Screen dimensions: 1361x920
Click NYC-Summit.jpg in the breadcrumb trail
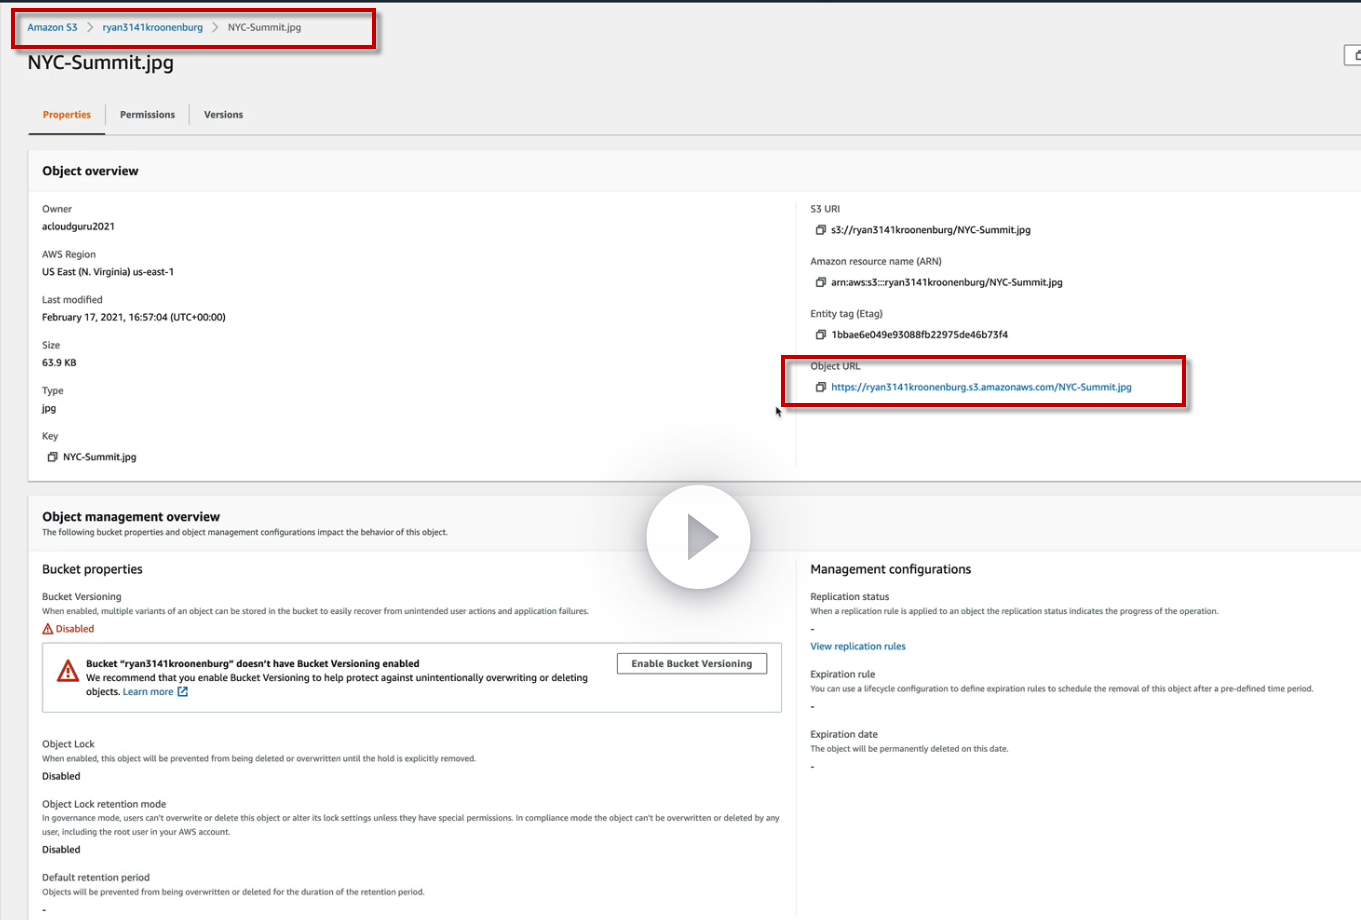point(264,27)
